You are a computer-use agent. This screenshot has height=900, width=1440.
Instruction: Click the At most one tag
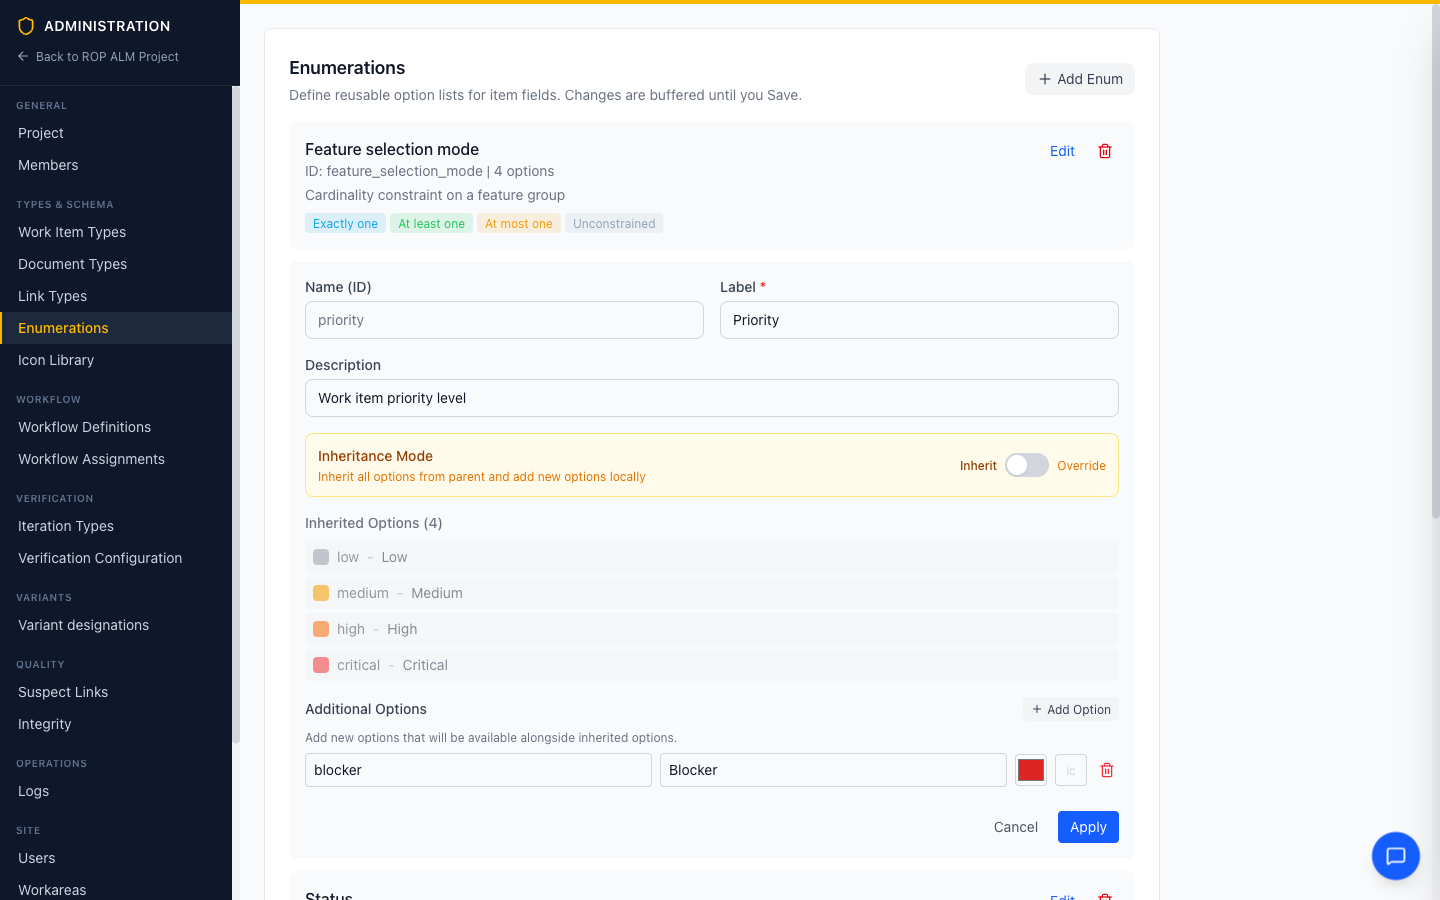[519, 224]
